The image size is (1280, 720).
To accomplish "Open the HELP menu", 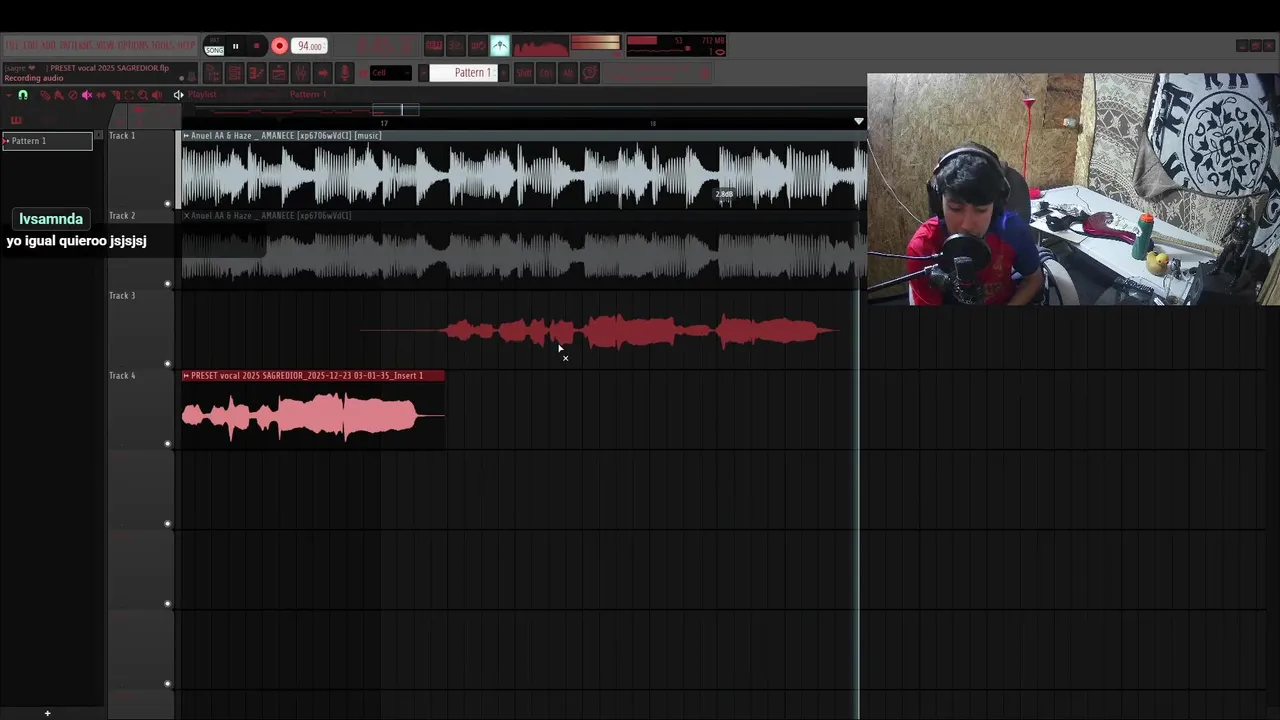I will (186, 45).
